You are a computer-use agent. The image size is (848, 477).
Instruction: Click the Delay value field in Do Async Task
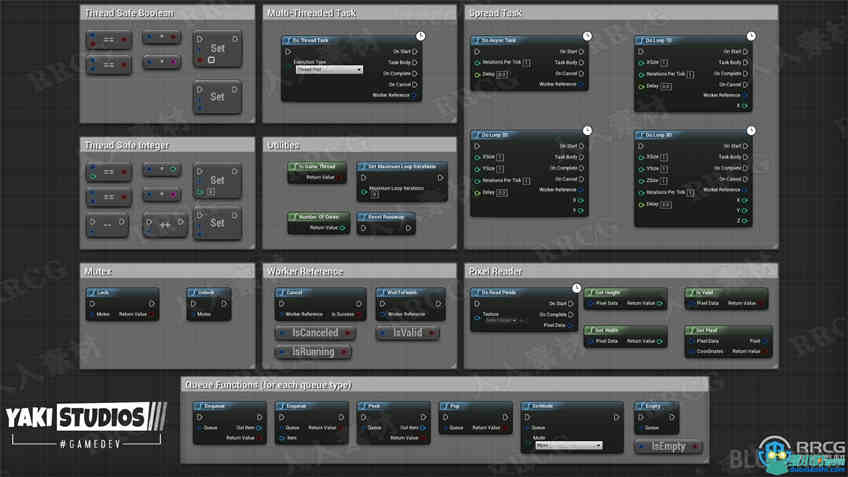coord(502,75)
